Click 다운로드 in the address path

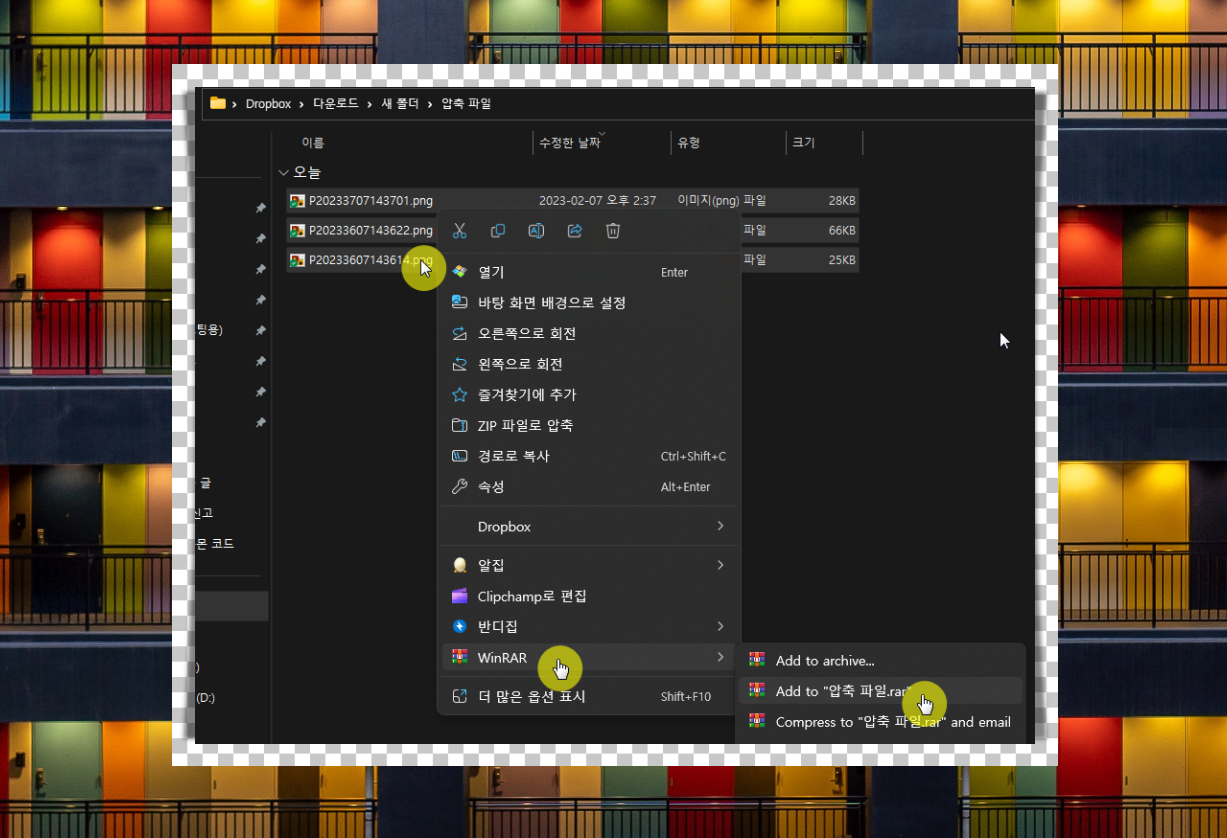click(336, 104)
